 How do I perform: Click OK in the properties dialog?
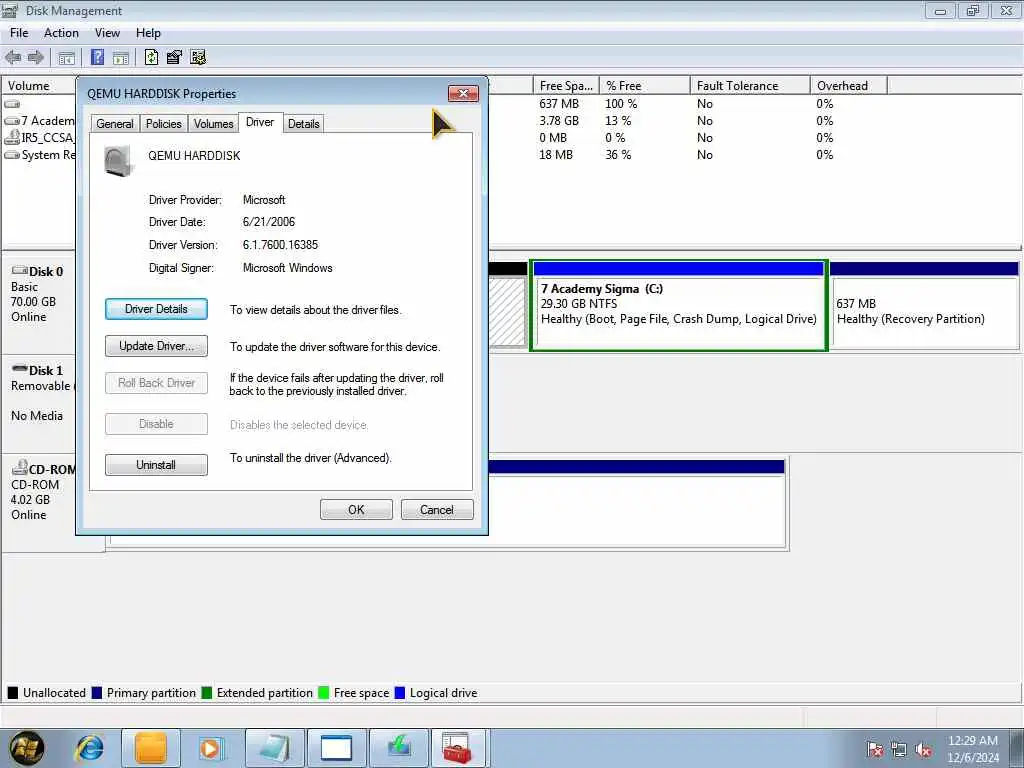pos(356,509)
